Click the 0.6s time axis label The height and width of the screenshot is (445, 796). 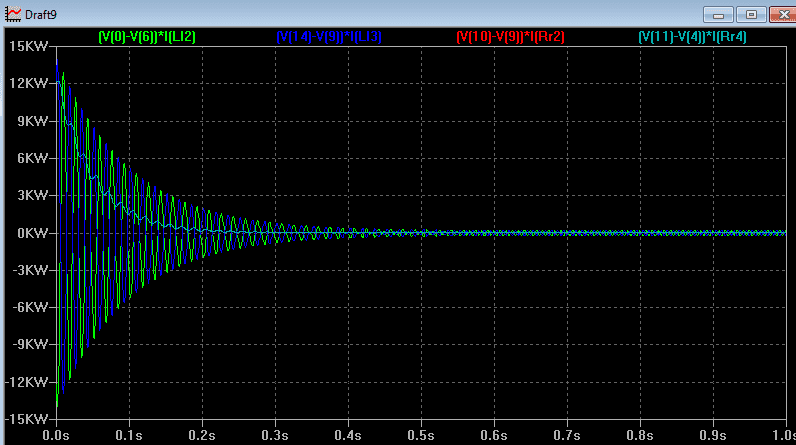tap(494, 435)
